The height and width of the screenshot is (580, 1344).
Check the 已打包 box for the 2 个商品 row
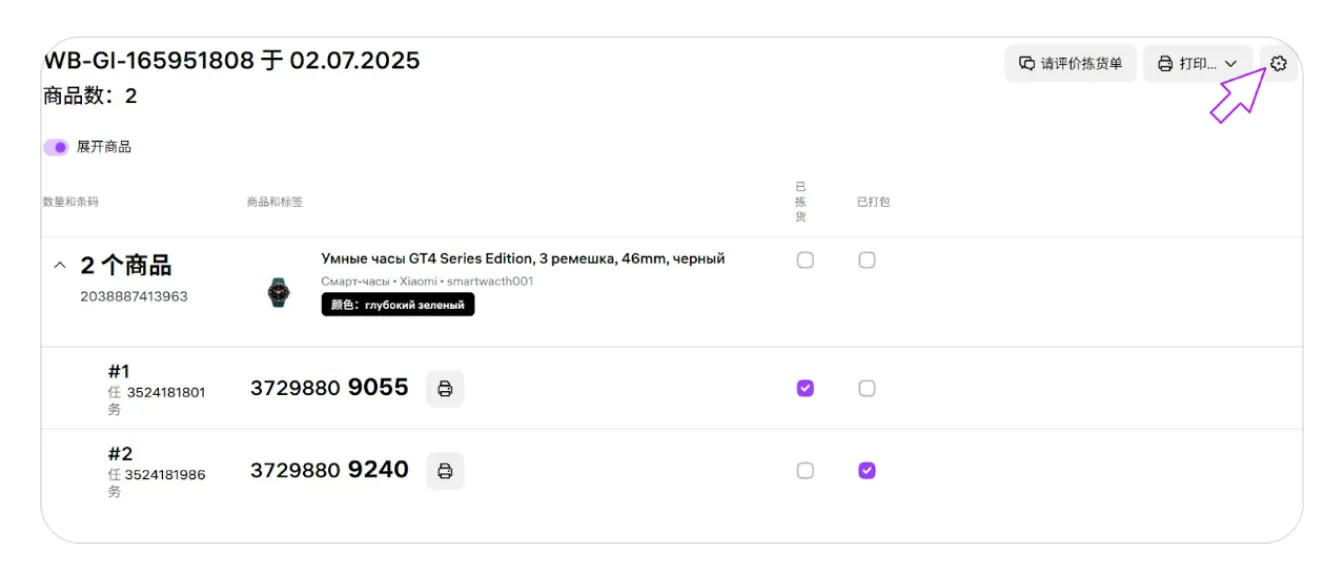pyautogui.click(x=867, y=260)
